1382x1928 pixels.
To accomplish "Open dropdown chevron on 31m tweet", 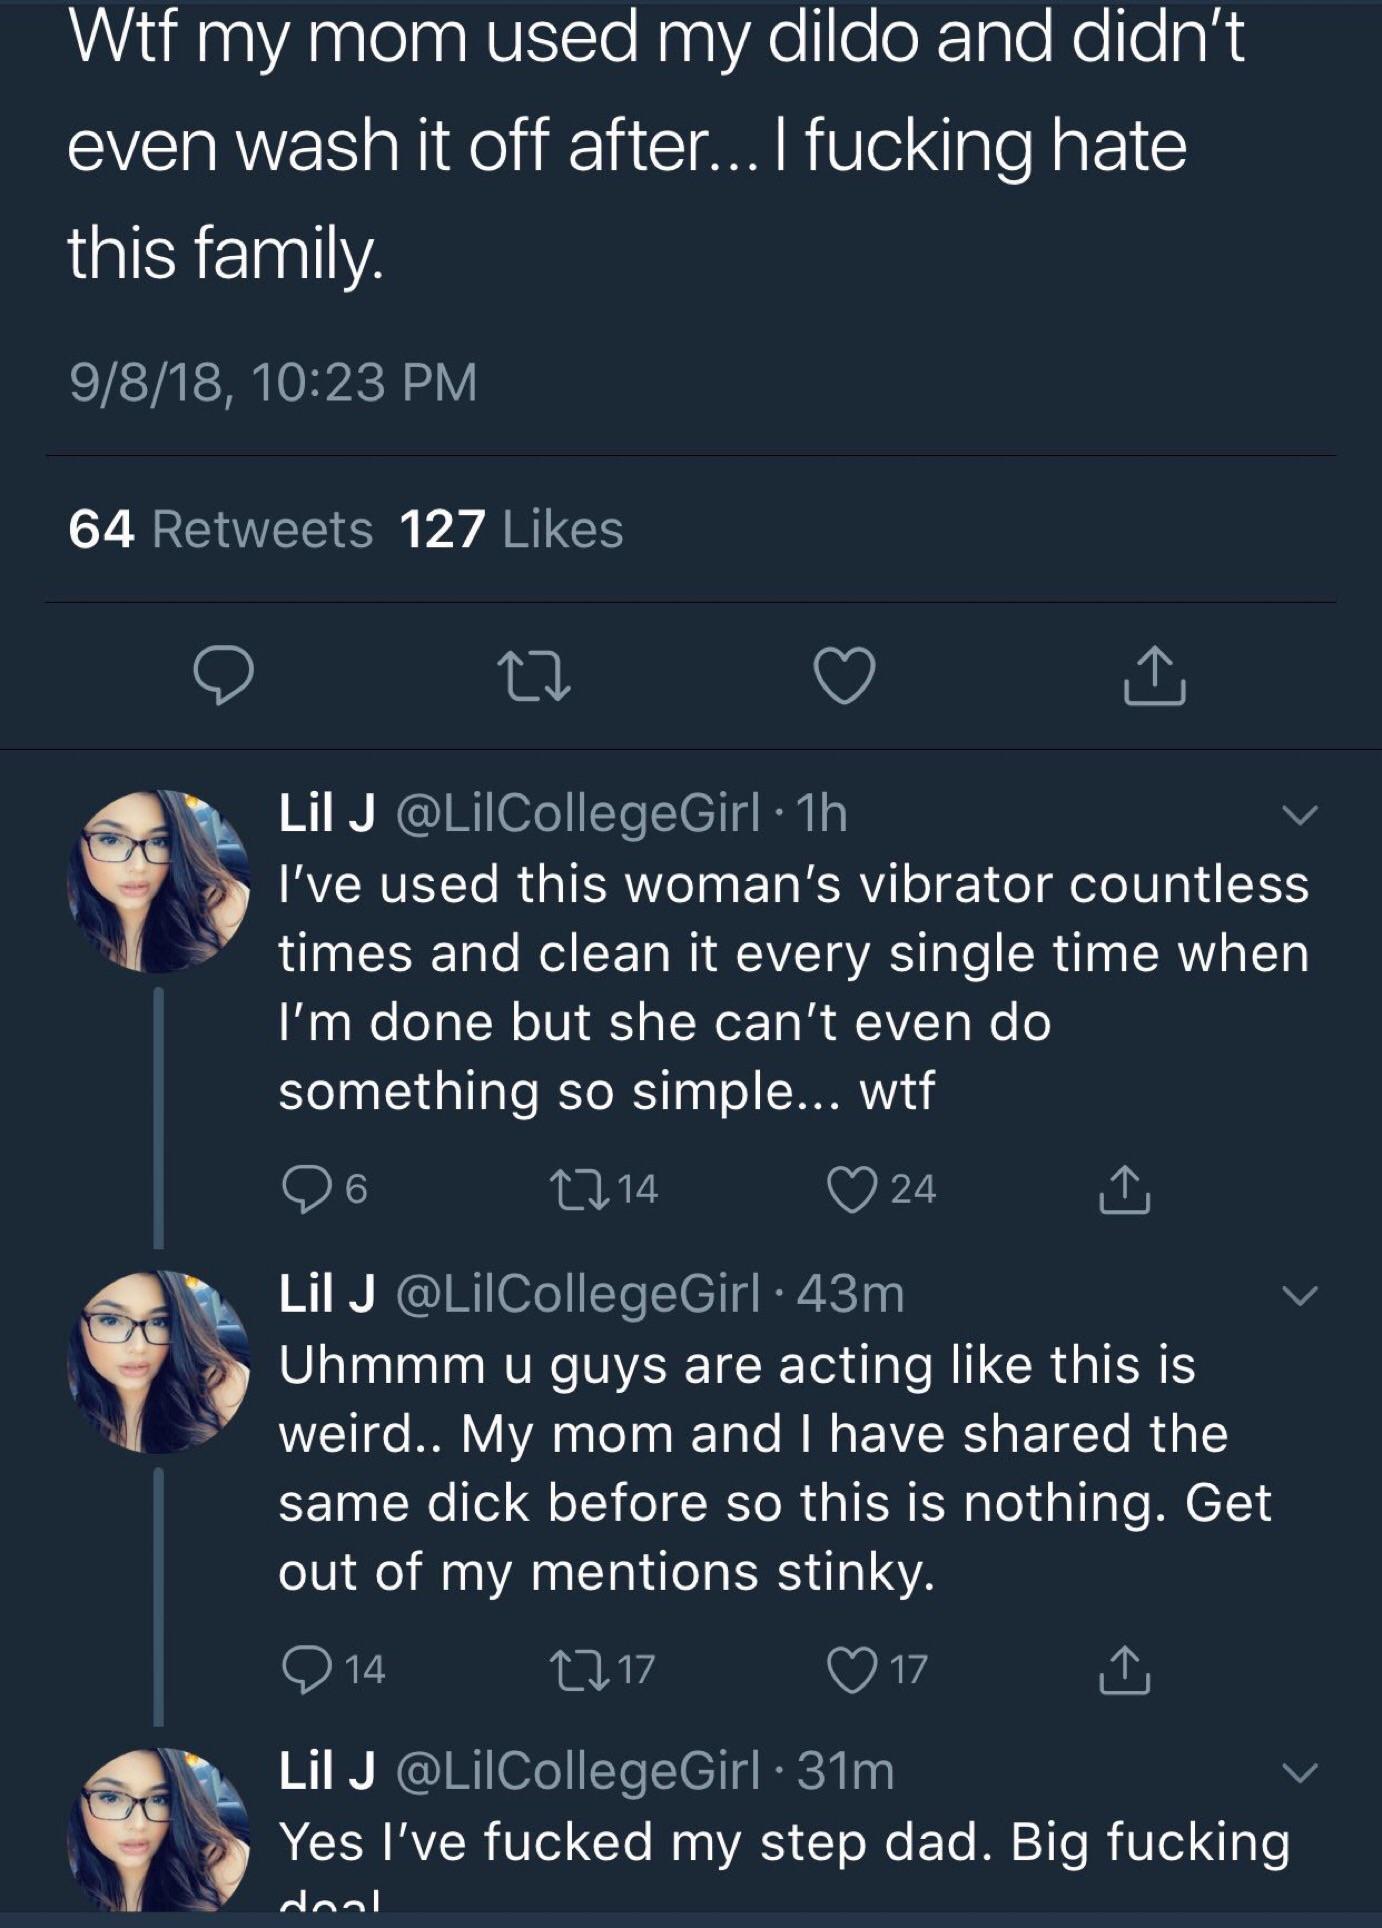I will (1300, 1774).
